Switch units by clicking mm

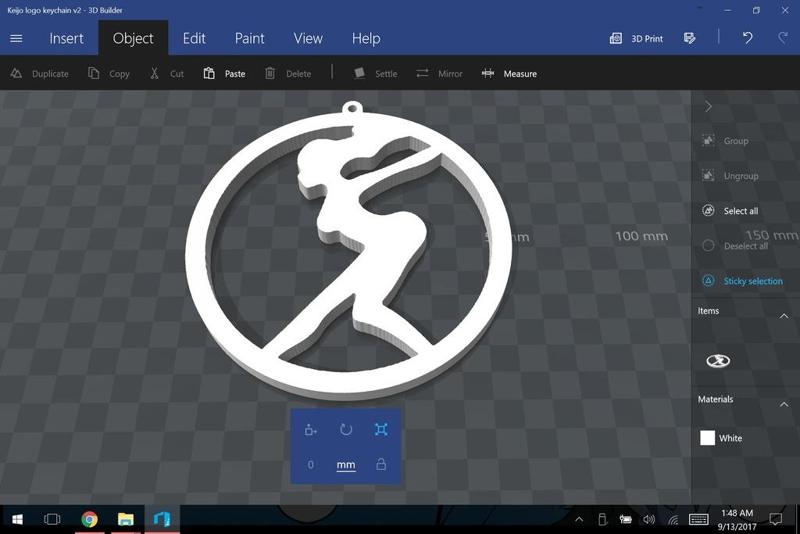(346, 465)
